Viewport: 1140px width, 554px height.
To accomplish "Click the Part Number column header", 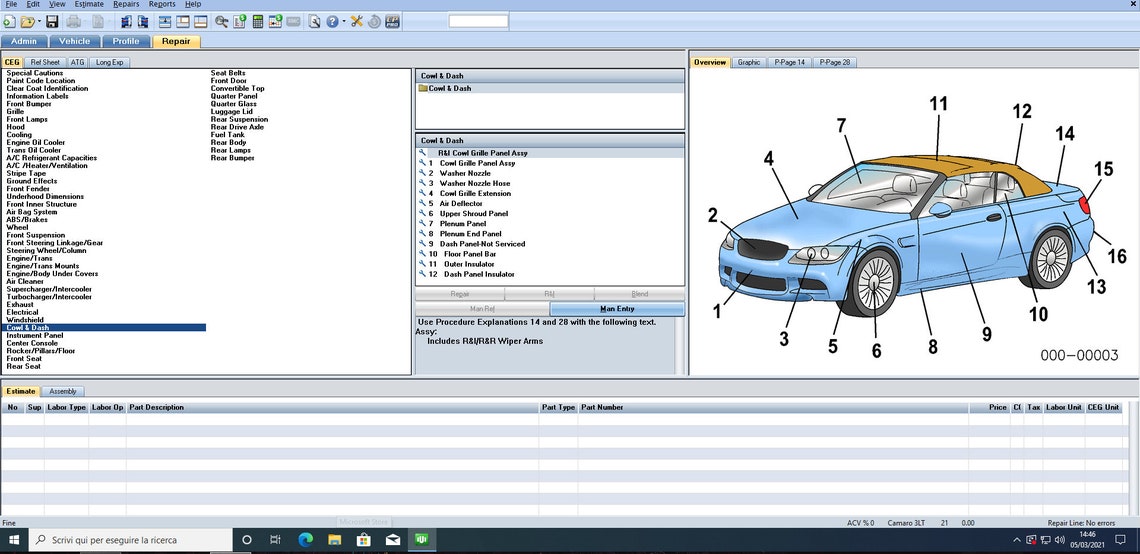I will click(774, 407).
